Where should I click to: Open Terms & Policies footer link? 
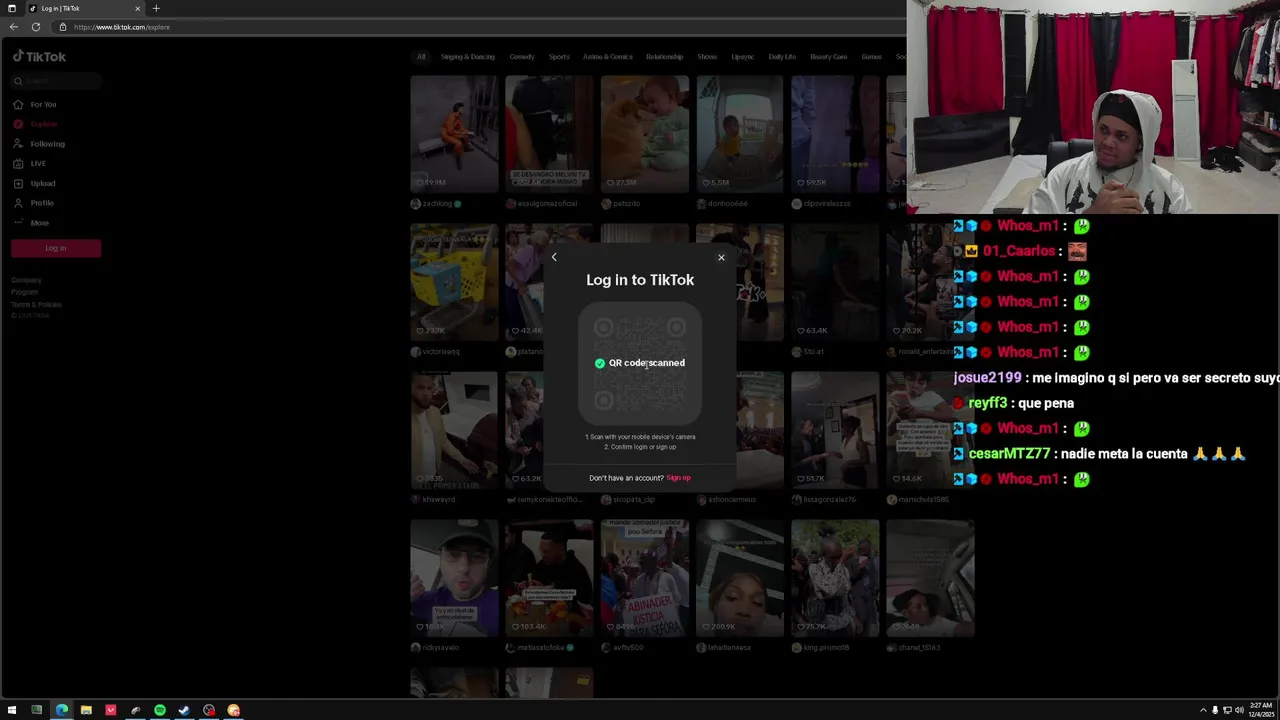(x=37, y=304)
